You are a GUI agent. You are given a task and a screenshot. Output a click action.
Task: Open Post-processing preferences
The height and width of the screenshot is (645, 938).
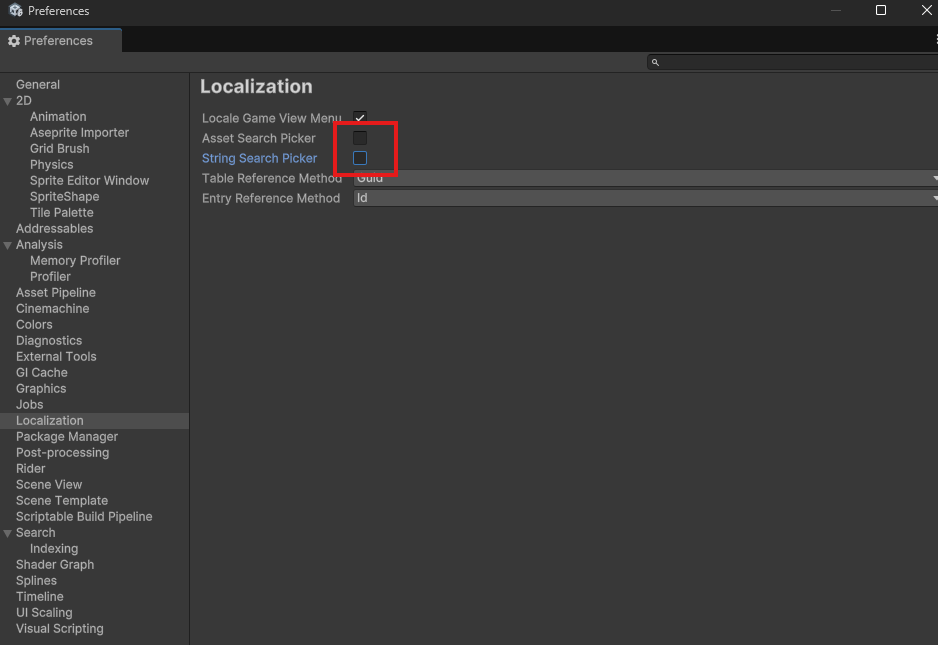pos(63,453)
